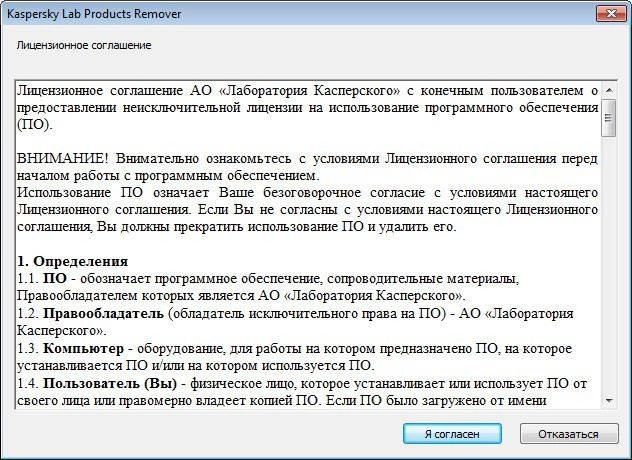Click the bold term "ПО" in item 1.1
The height and width of the screenshot is (460, 632).
pos(55,278)
